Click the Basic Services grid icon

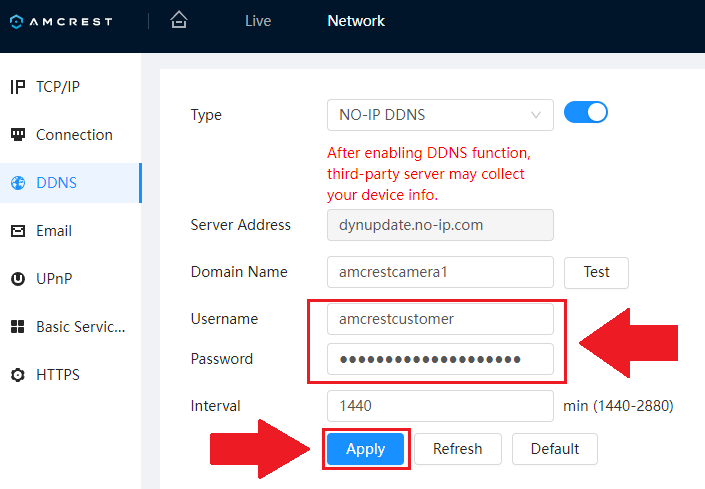(18, 327)
